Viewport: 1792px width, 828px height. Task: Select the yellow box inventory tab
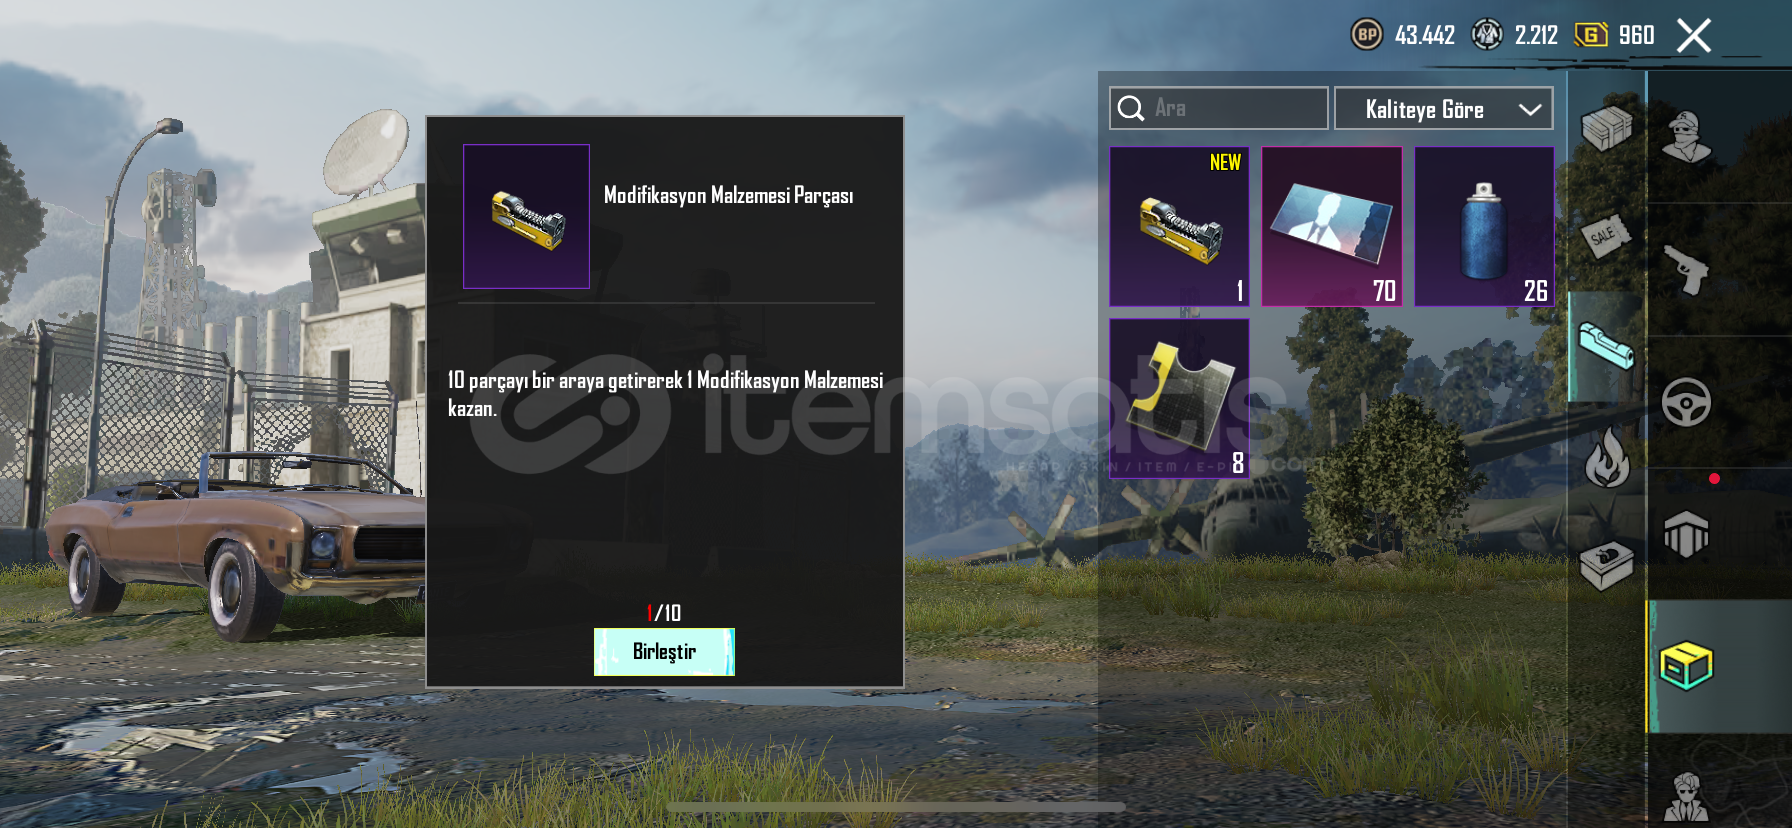[1686, 666]
